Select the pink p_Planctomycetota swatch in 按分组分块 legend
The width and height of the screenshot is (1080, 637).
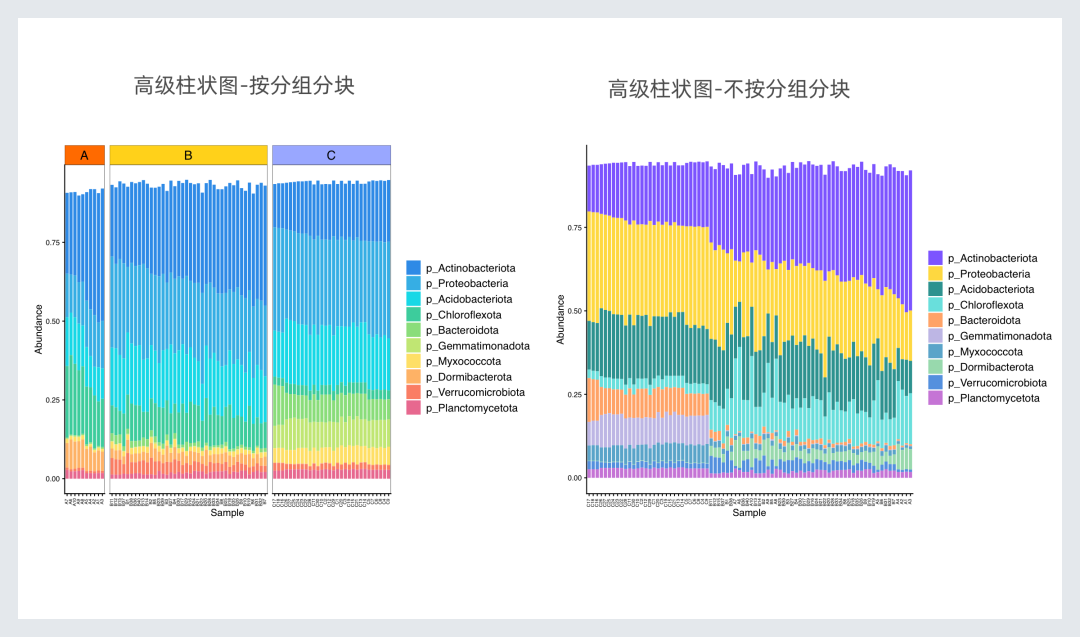click(413, 408)
